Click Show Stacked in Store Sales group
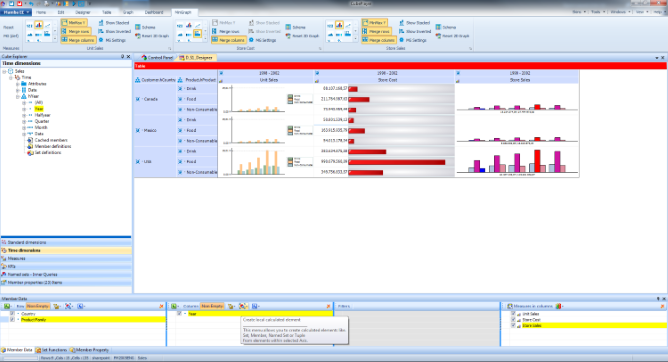This screenshot has width=668, height=362. tap(415, 23)
